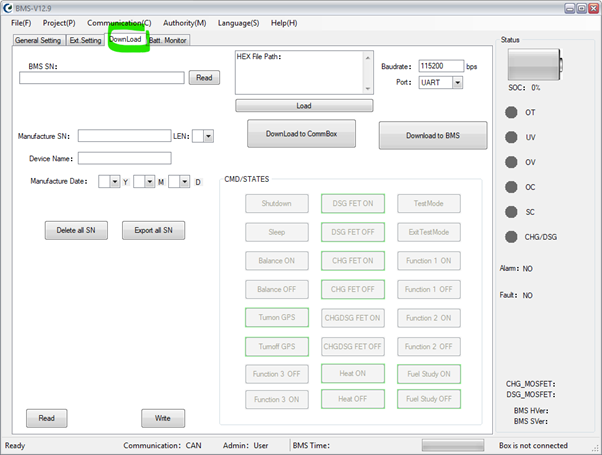The width and height of the screenshot is (602, 455).
Task: Click the Fuel Study ON button
Action: click(429, 374)
